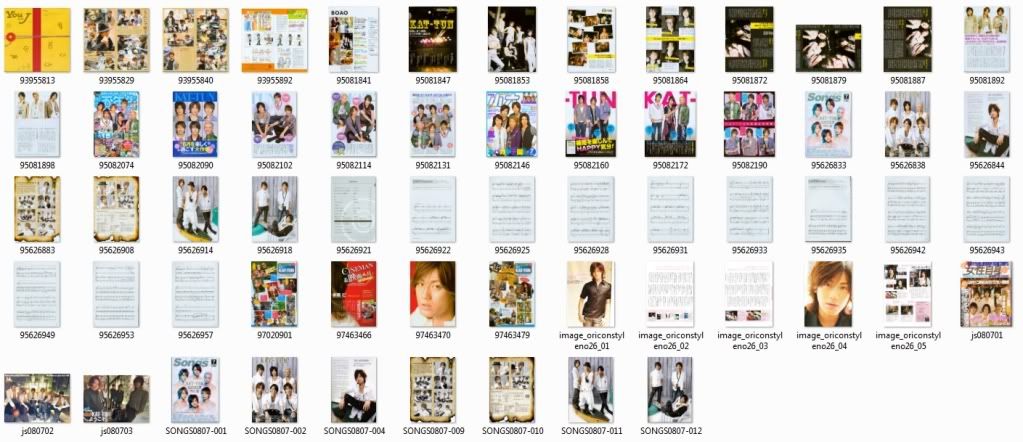Click the file name label 95626933
The image size is (1023, 442).
pos(749,250)
